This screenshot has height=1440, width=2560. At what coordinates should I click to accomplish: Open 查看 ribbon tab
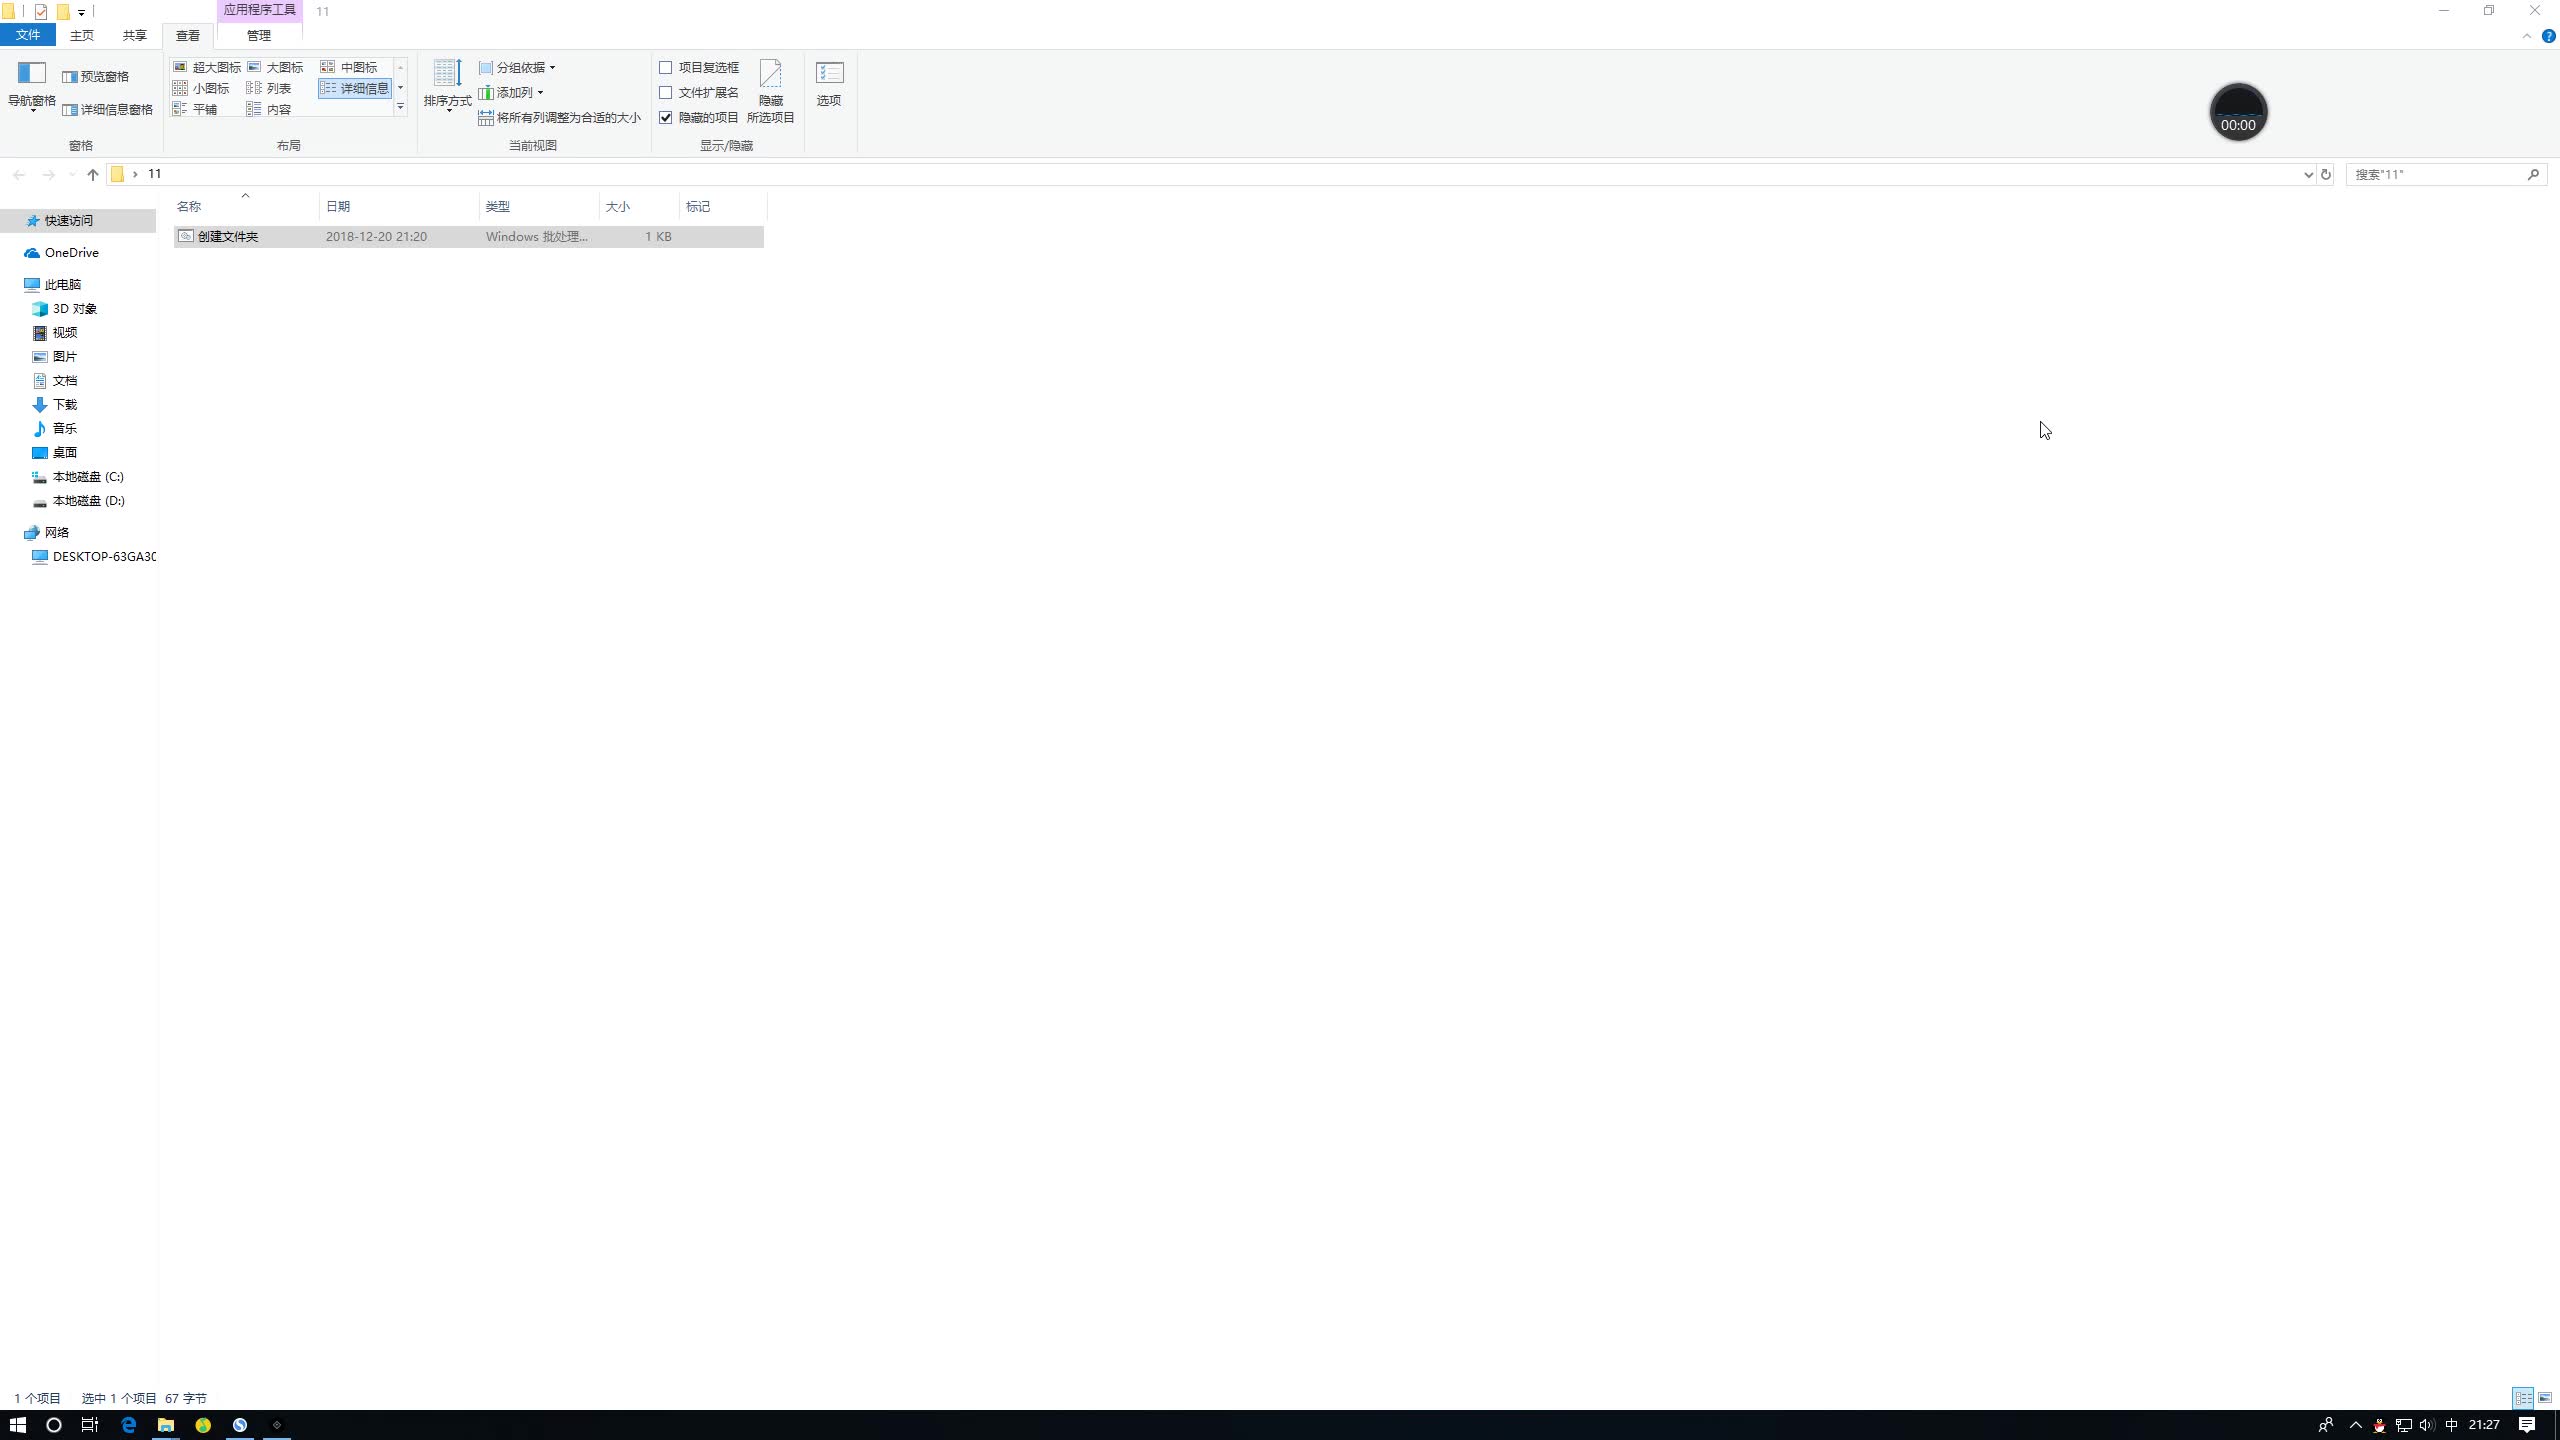point(188,35)
